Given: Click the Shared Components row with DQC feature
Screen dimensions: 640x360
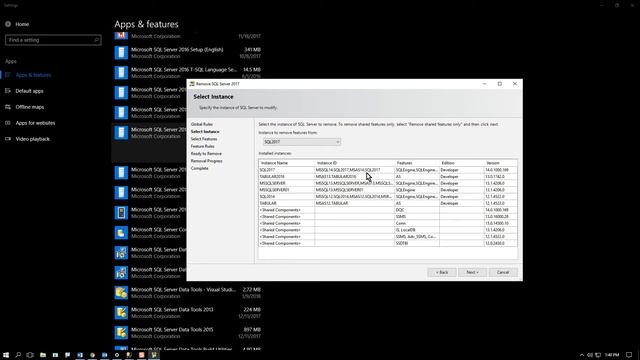Looking at the screenshot, I should point(388,210).
